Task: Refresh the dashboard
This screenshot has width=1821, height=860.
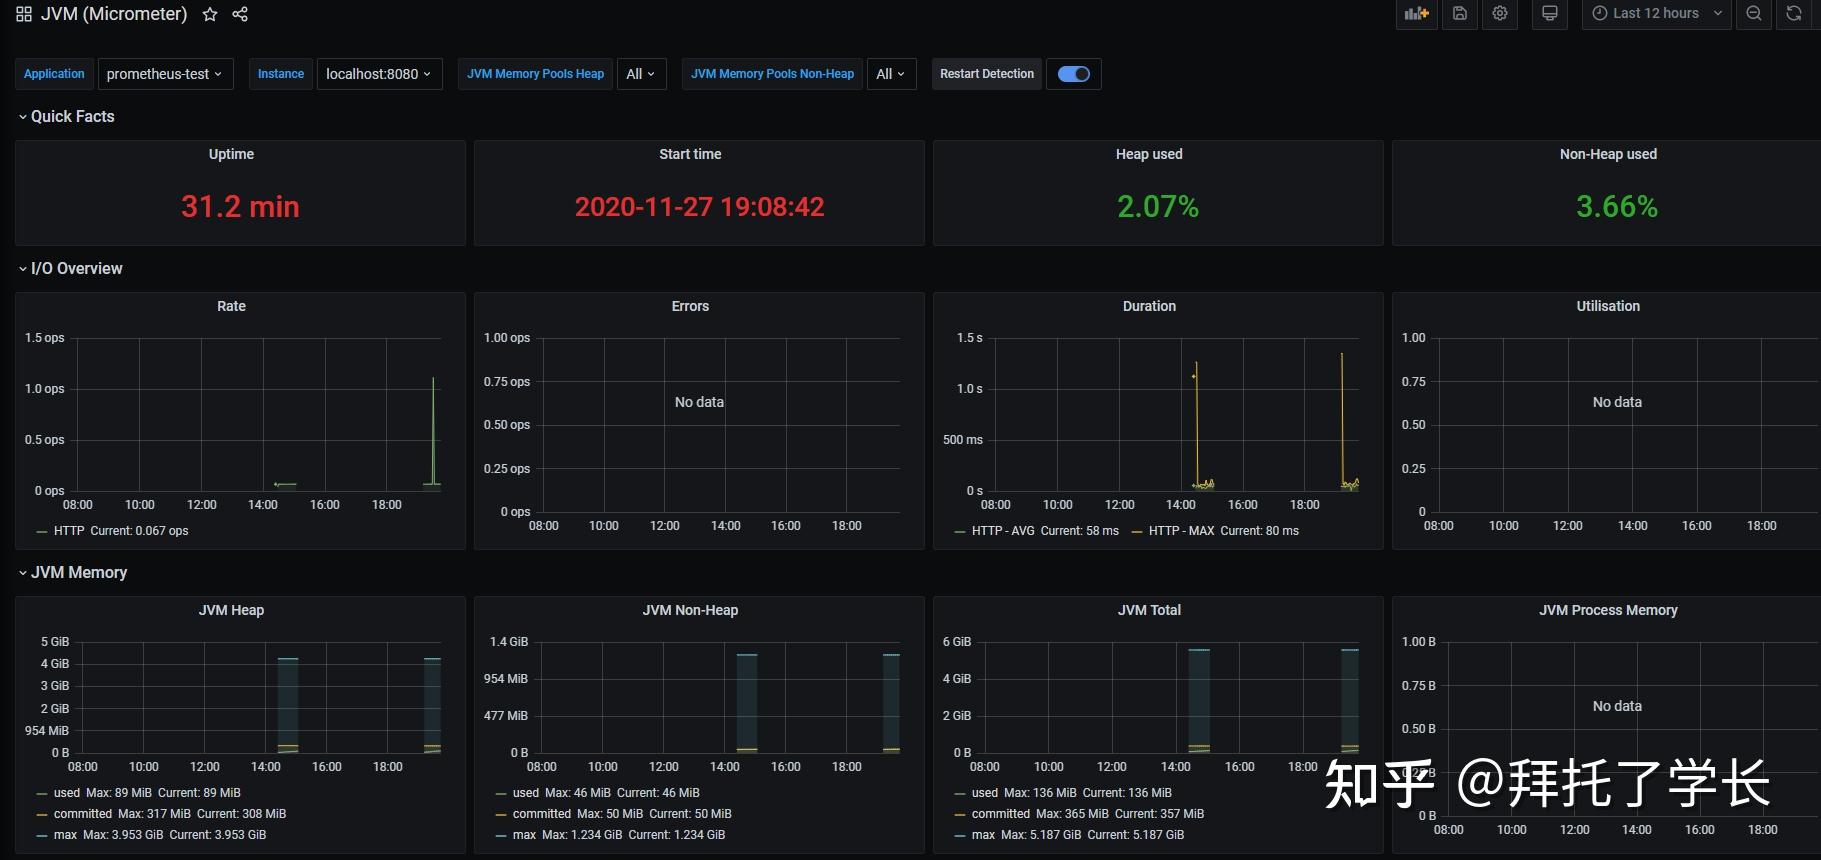Action: 1794,14
